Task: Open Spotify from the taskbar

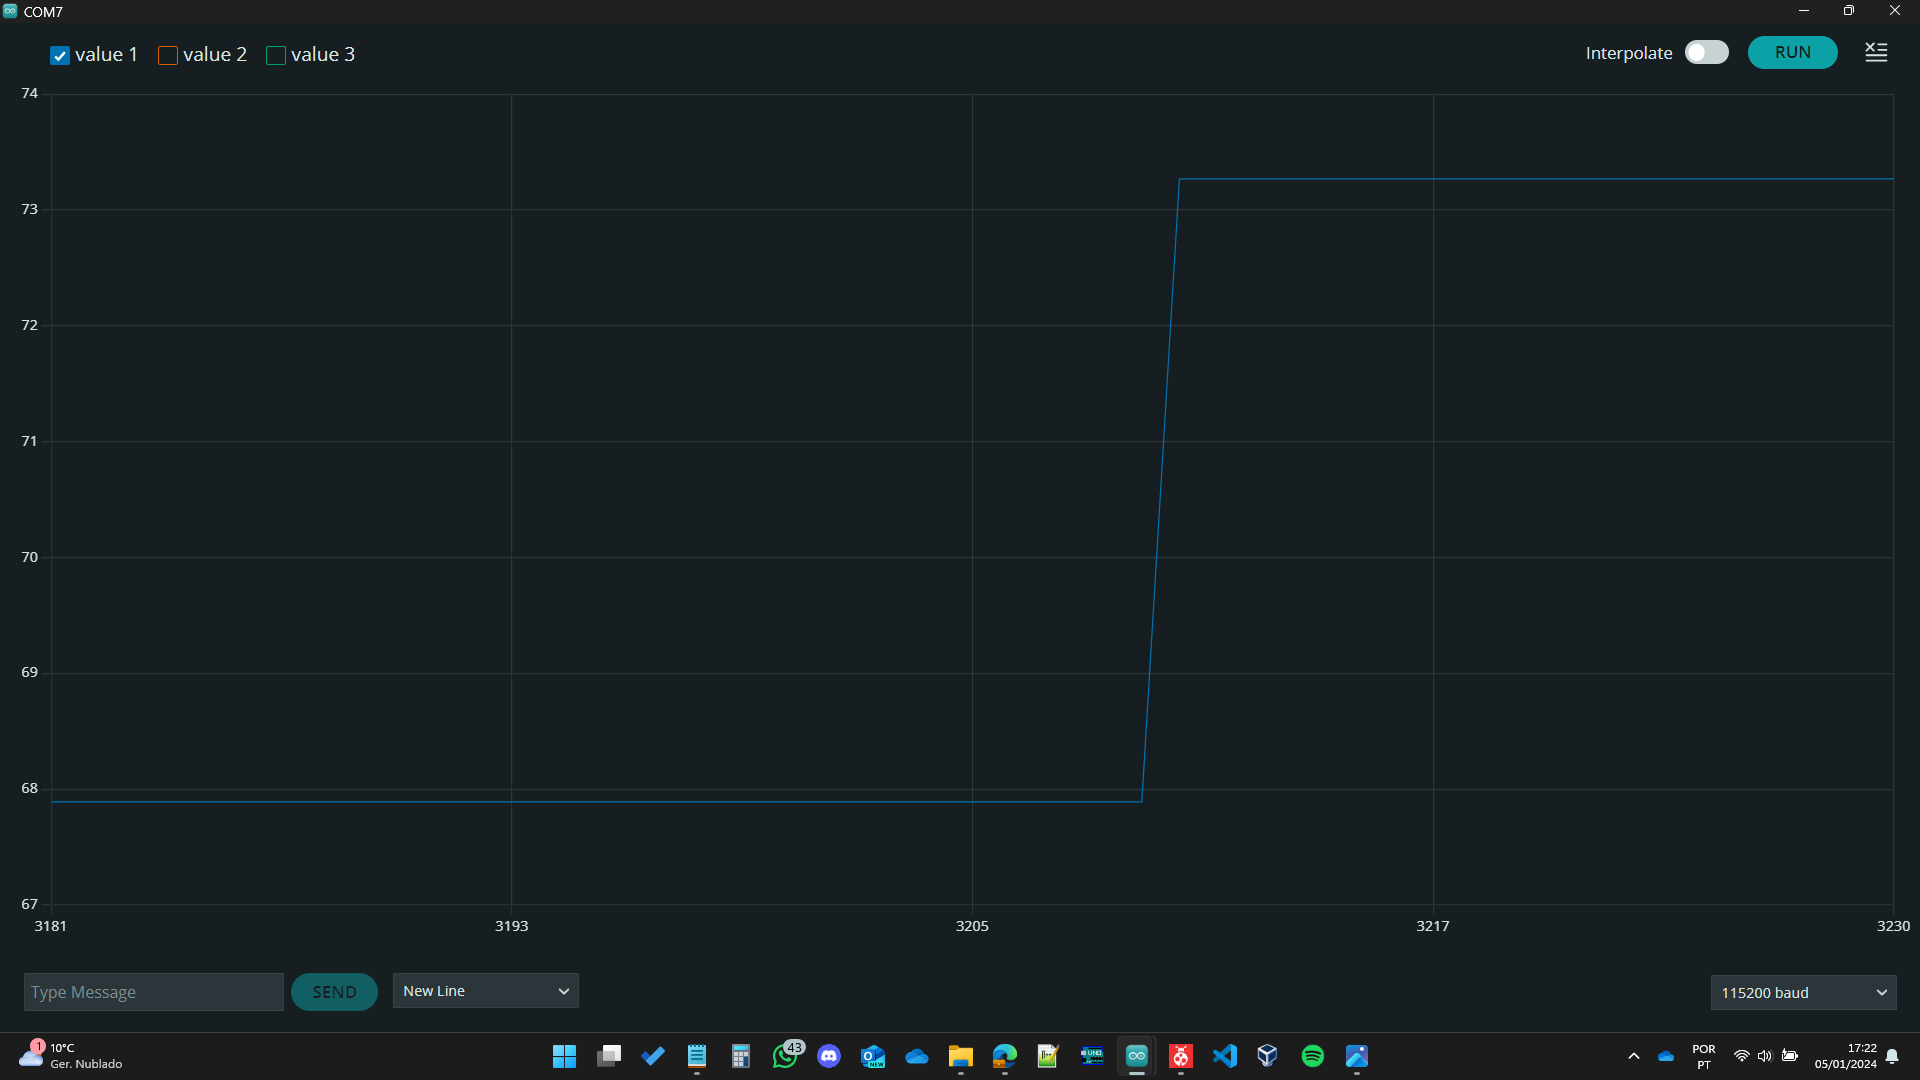Action: click(x=1312, y=1056)
